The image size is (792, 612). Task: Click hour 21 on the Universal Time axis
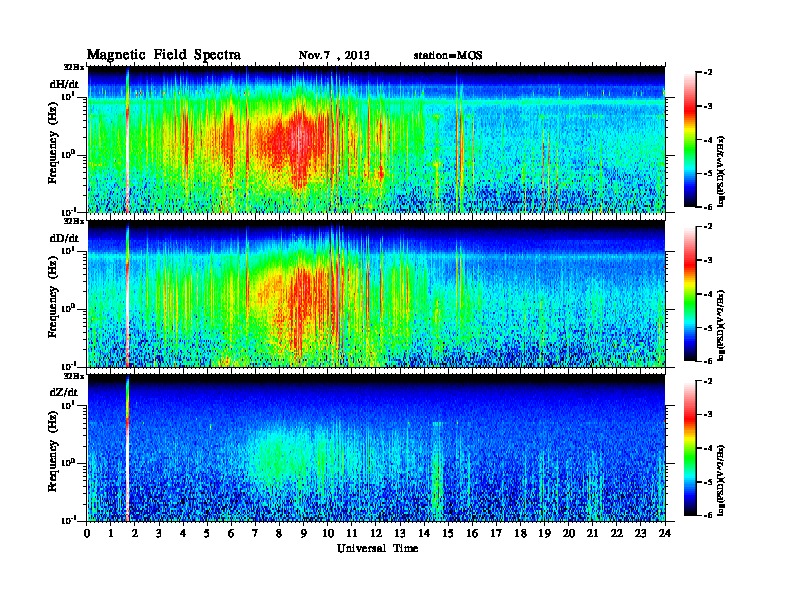[592, 534]
